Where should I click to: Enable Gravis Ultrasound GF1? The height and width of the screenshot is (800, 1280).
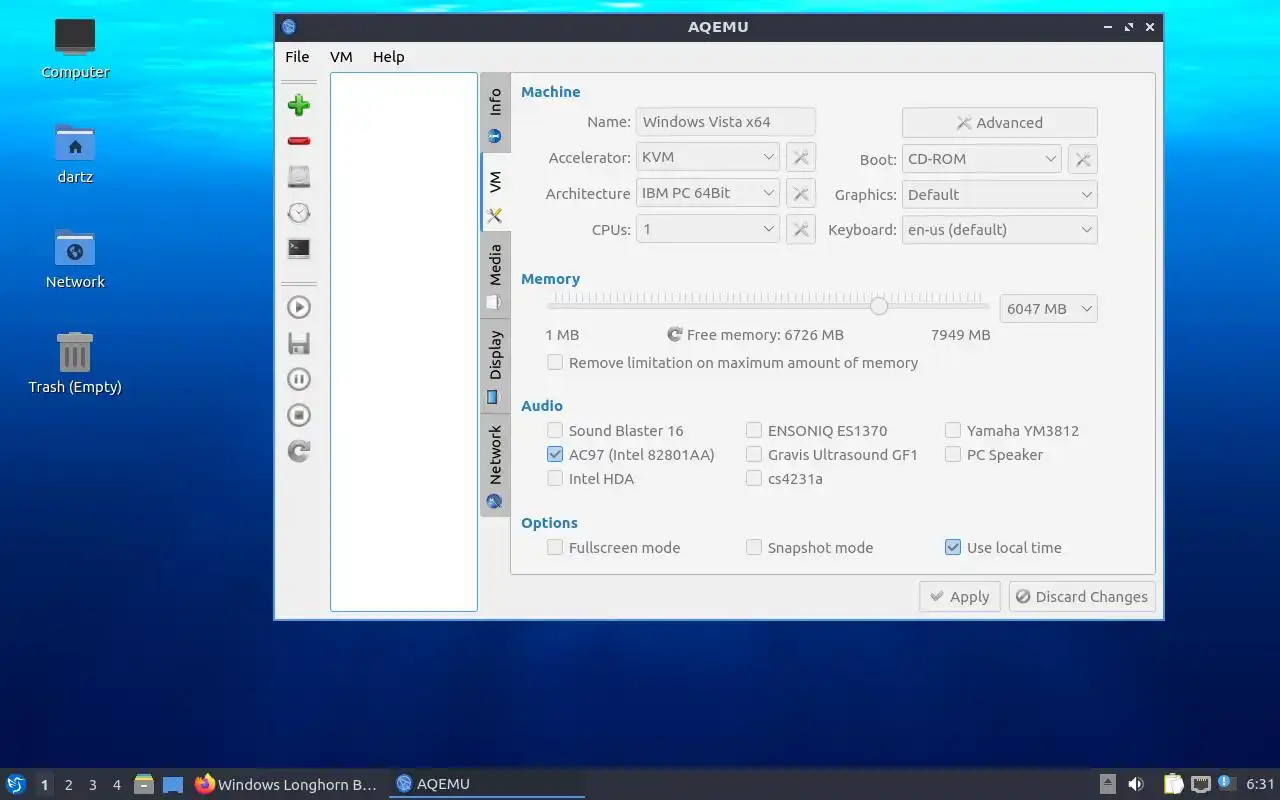click(832, 455)
